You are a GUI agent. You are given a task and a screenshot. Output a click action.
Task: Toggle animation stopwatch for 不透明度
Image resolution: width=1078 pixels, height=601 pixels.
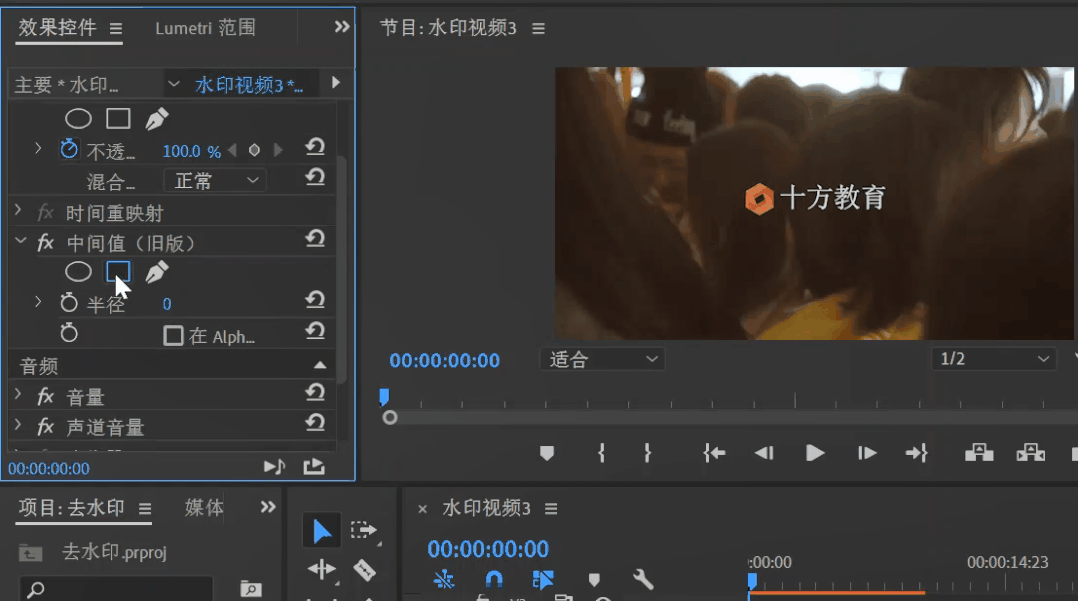[x=69, y=149]
